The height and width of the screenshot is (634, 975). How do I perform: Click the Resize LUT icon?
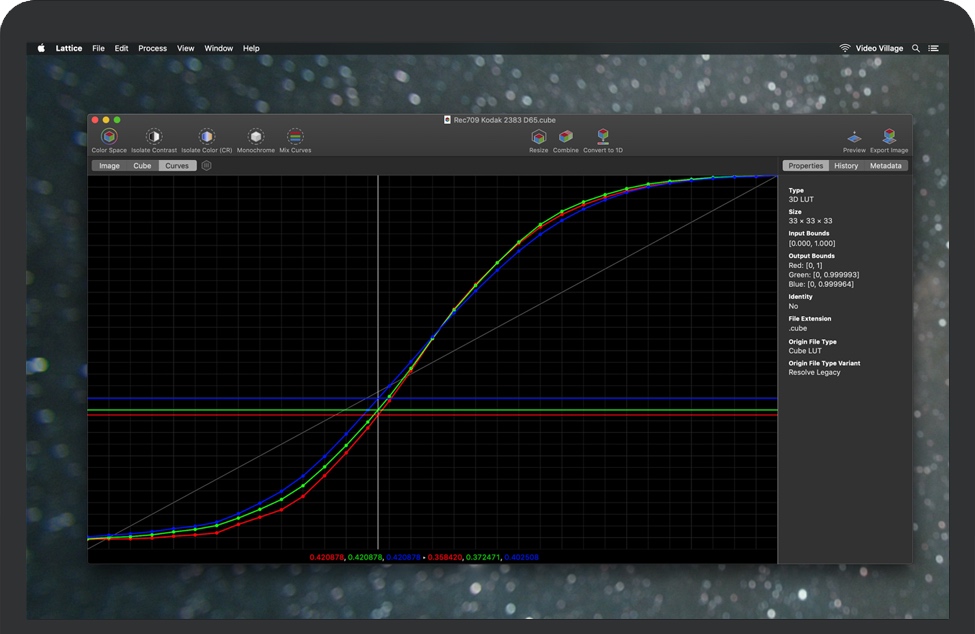click(x=539, y=137)
